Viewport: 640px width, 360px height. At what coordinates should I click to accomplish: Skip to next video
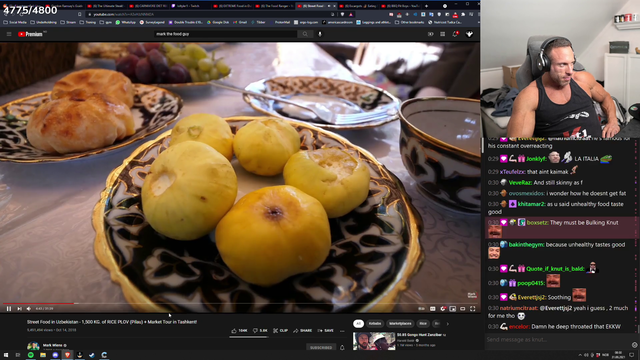point(19,309)
